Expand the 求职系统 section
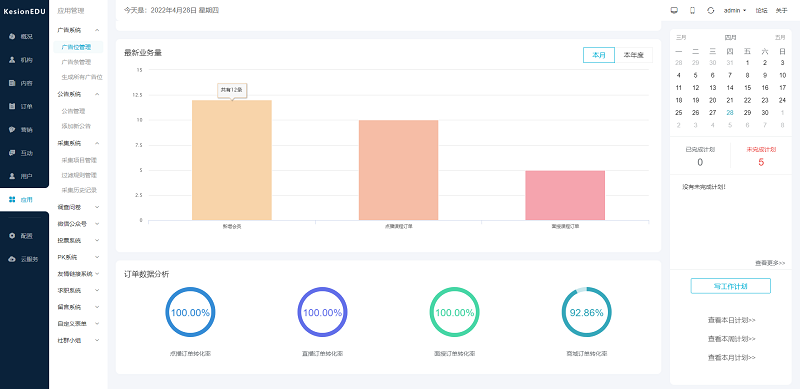The width and height of the screenshot is (800, 389). tap(78, 290)
